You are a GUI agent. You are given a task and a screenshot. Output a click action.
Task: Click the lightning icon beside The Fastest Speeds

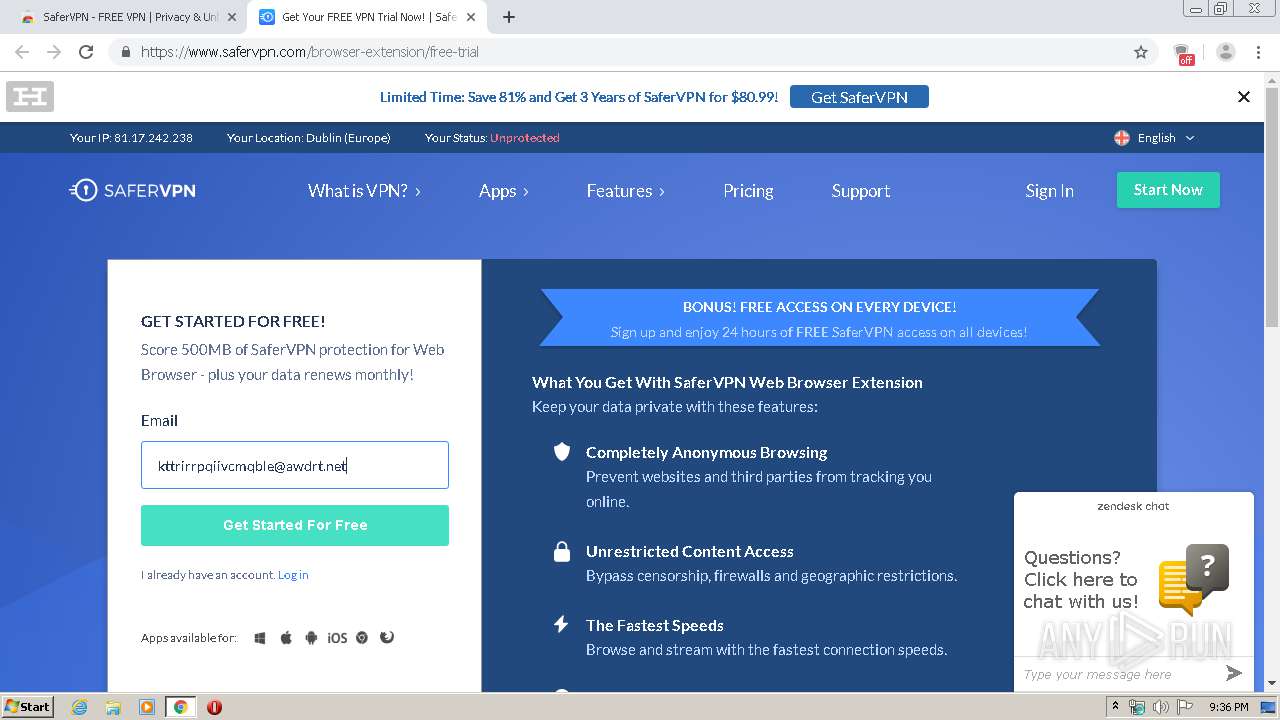tap(562, 625)
